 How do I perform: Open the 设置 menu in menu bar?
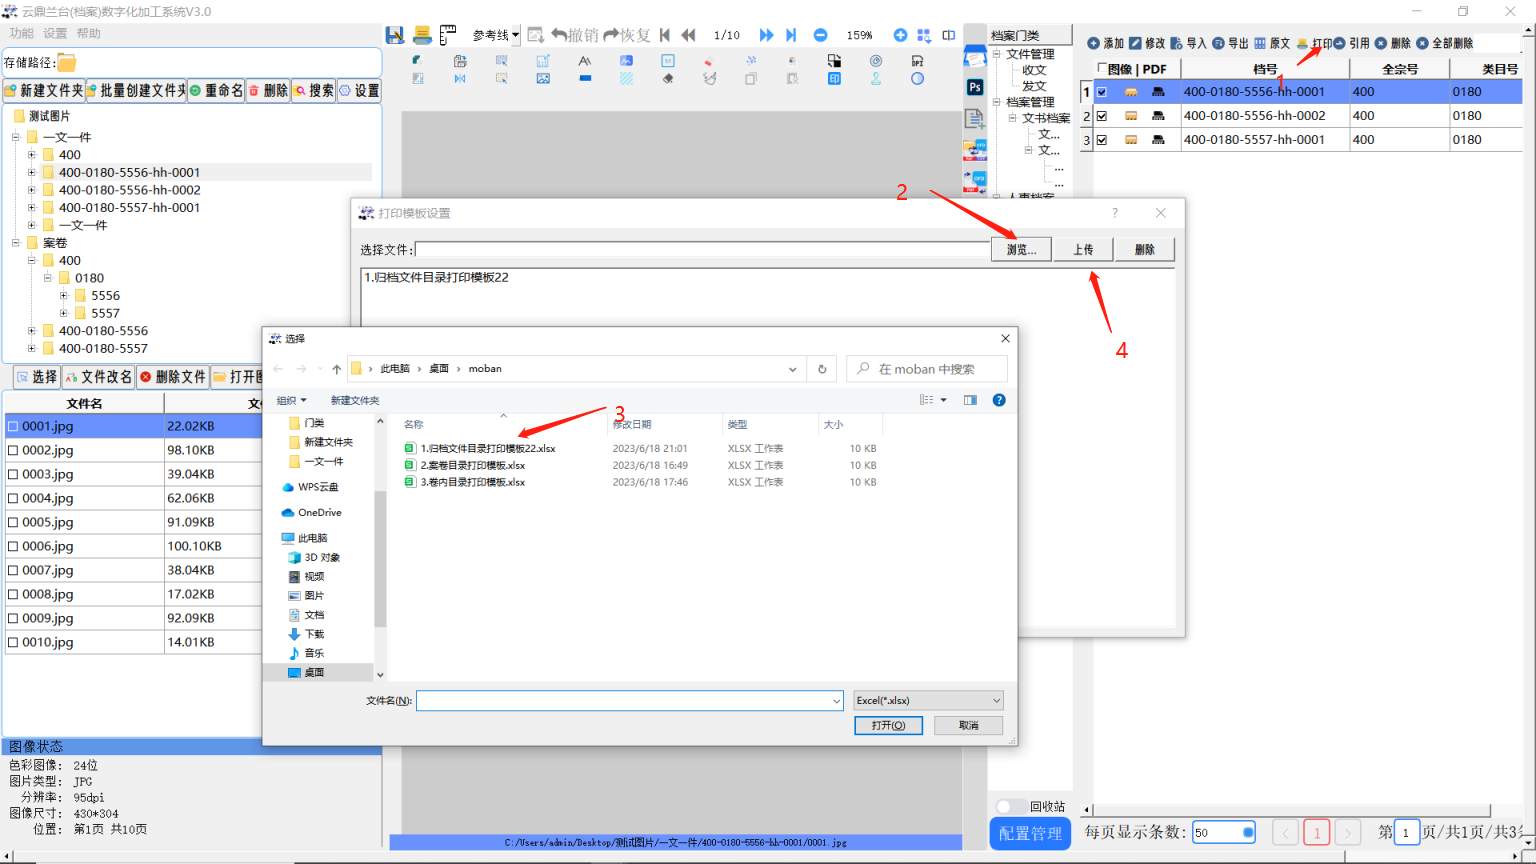(55, 33)
